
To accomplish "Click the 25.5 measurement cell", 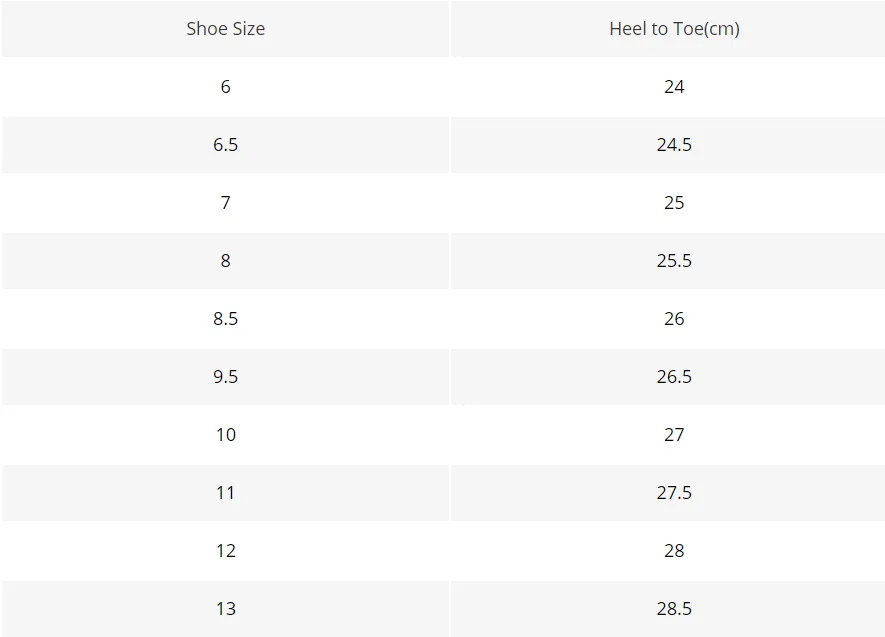I will click(x=674, y=261).
